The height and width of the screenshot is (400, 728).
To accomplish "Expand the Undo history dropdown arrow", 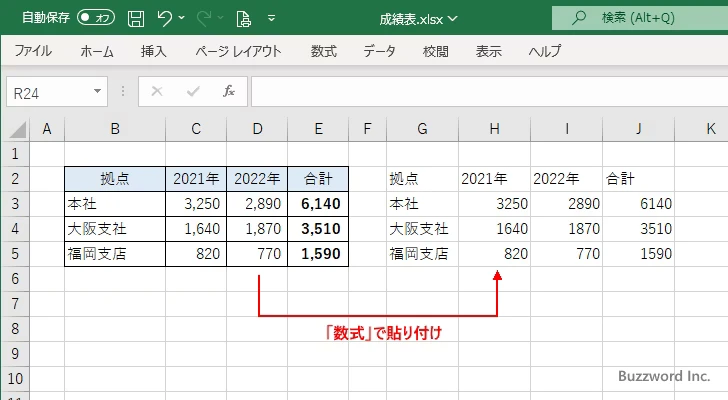I will (184, 17).
